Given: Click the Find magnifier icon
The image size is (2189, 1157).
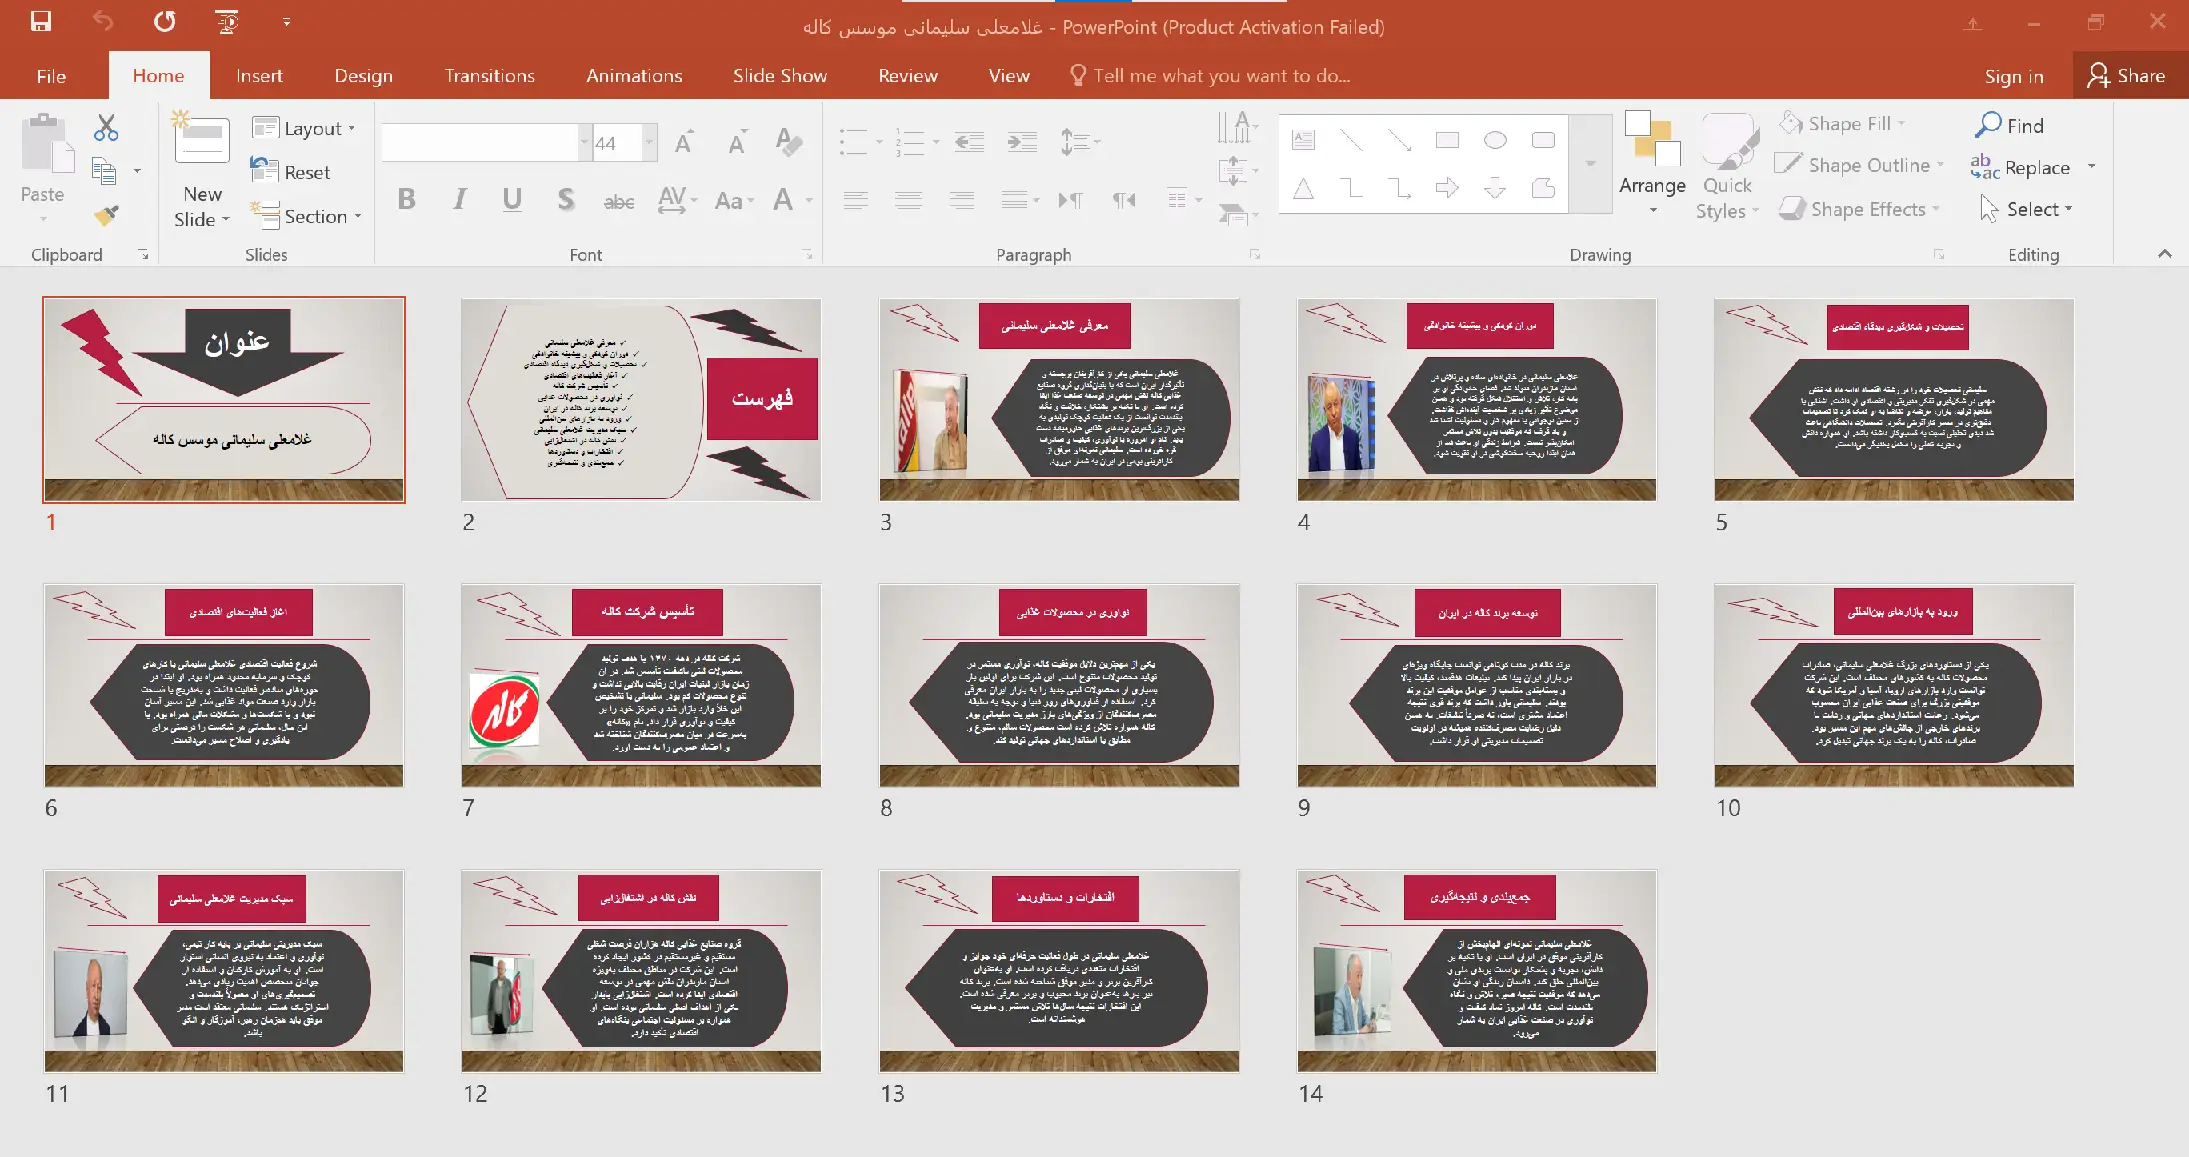Looking at the screenshot, I should coord(1989,125).
